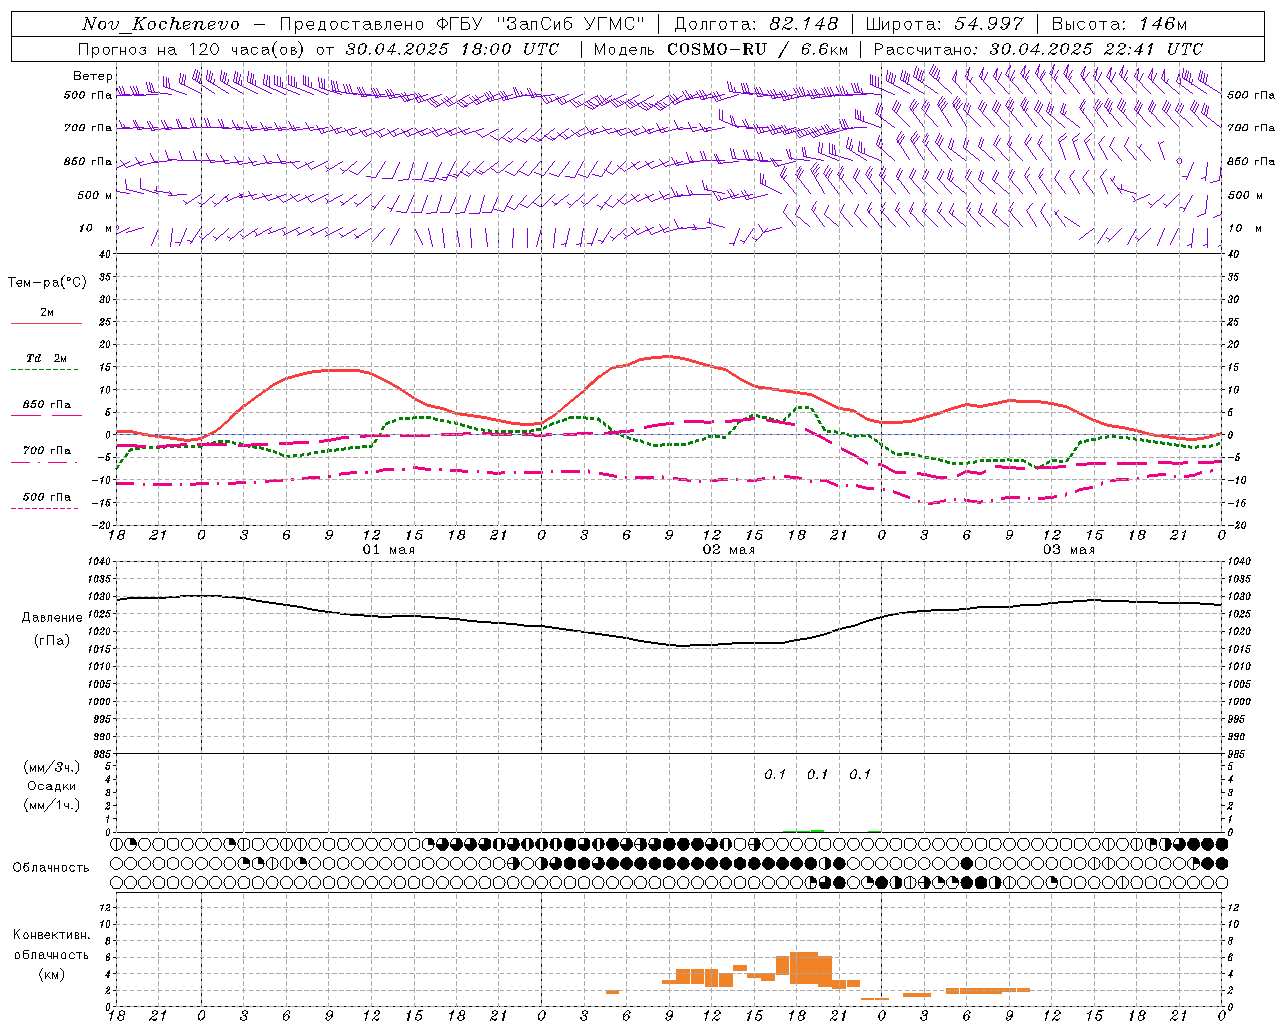Click the Широта: 54.997 header field
Screen dimensions: 1280x1024
click(945, 24)
